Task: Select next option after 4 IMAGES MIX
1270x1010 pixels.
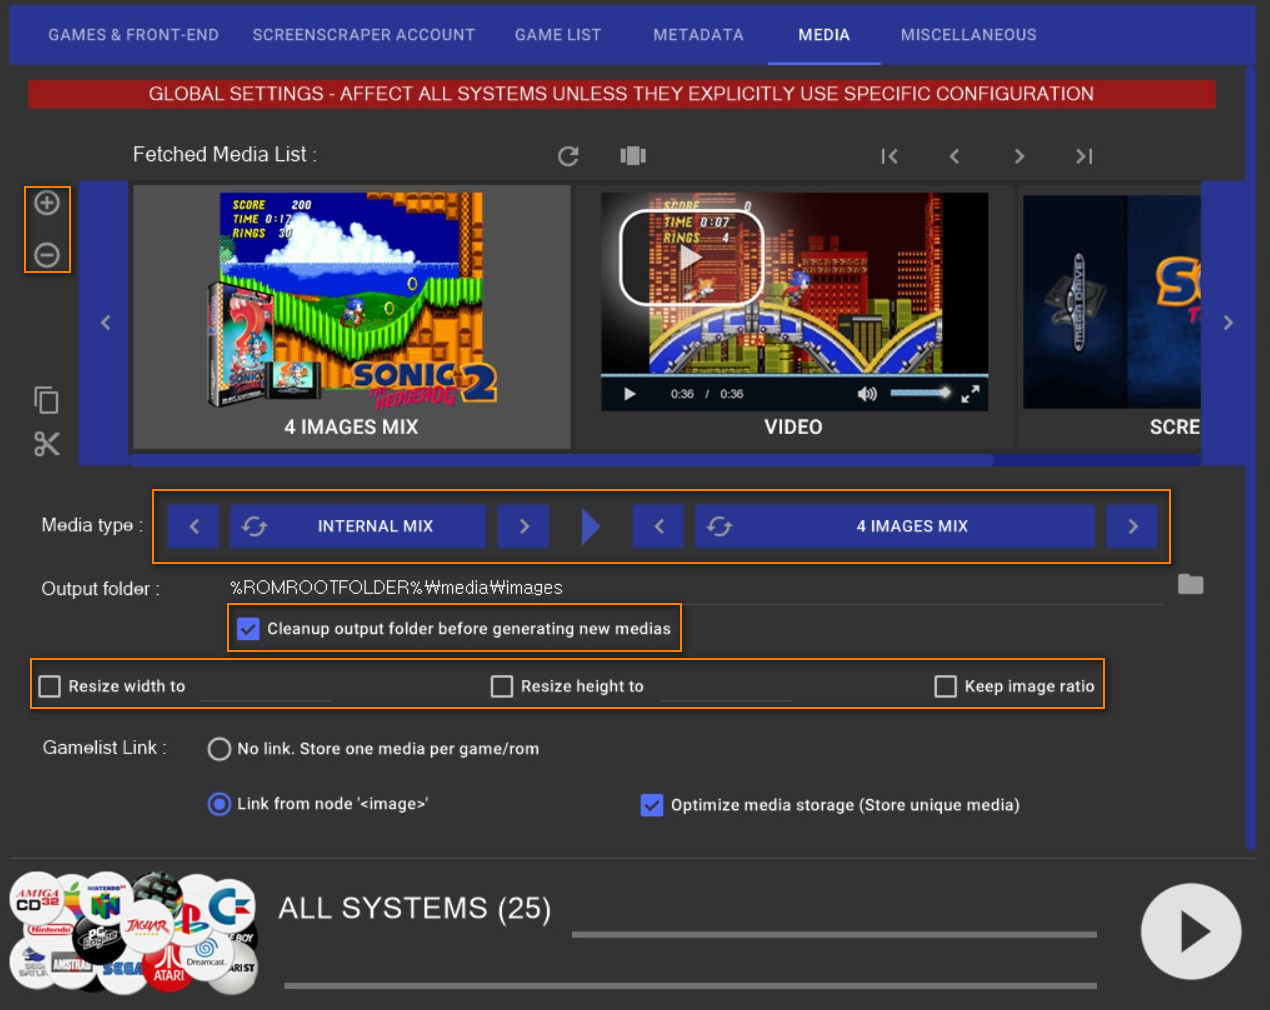Action: [x=1132, y=526]
